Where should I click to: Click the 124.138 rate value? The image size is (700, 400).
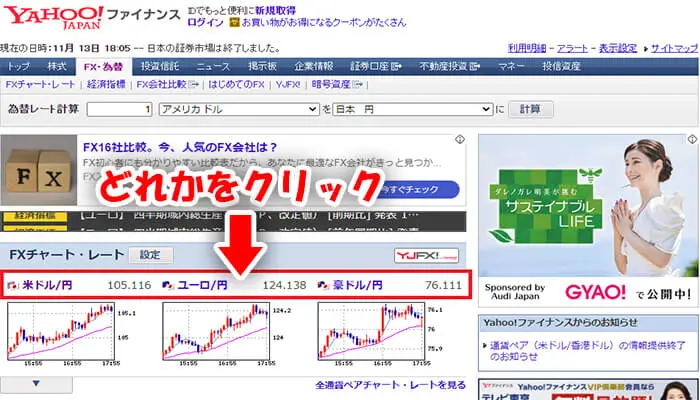click(284, 285)
